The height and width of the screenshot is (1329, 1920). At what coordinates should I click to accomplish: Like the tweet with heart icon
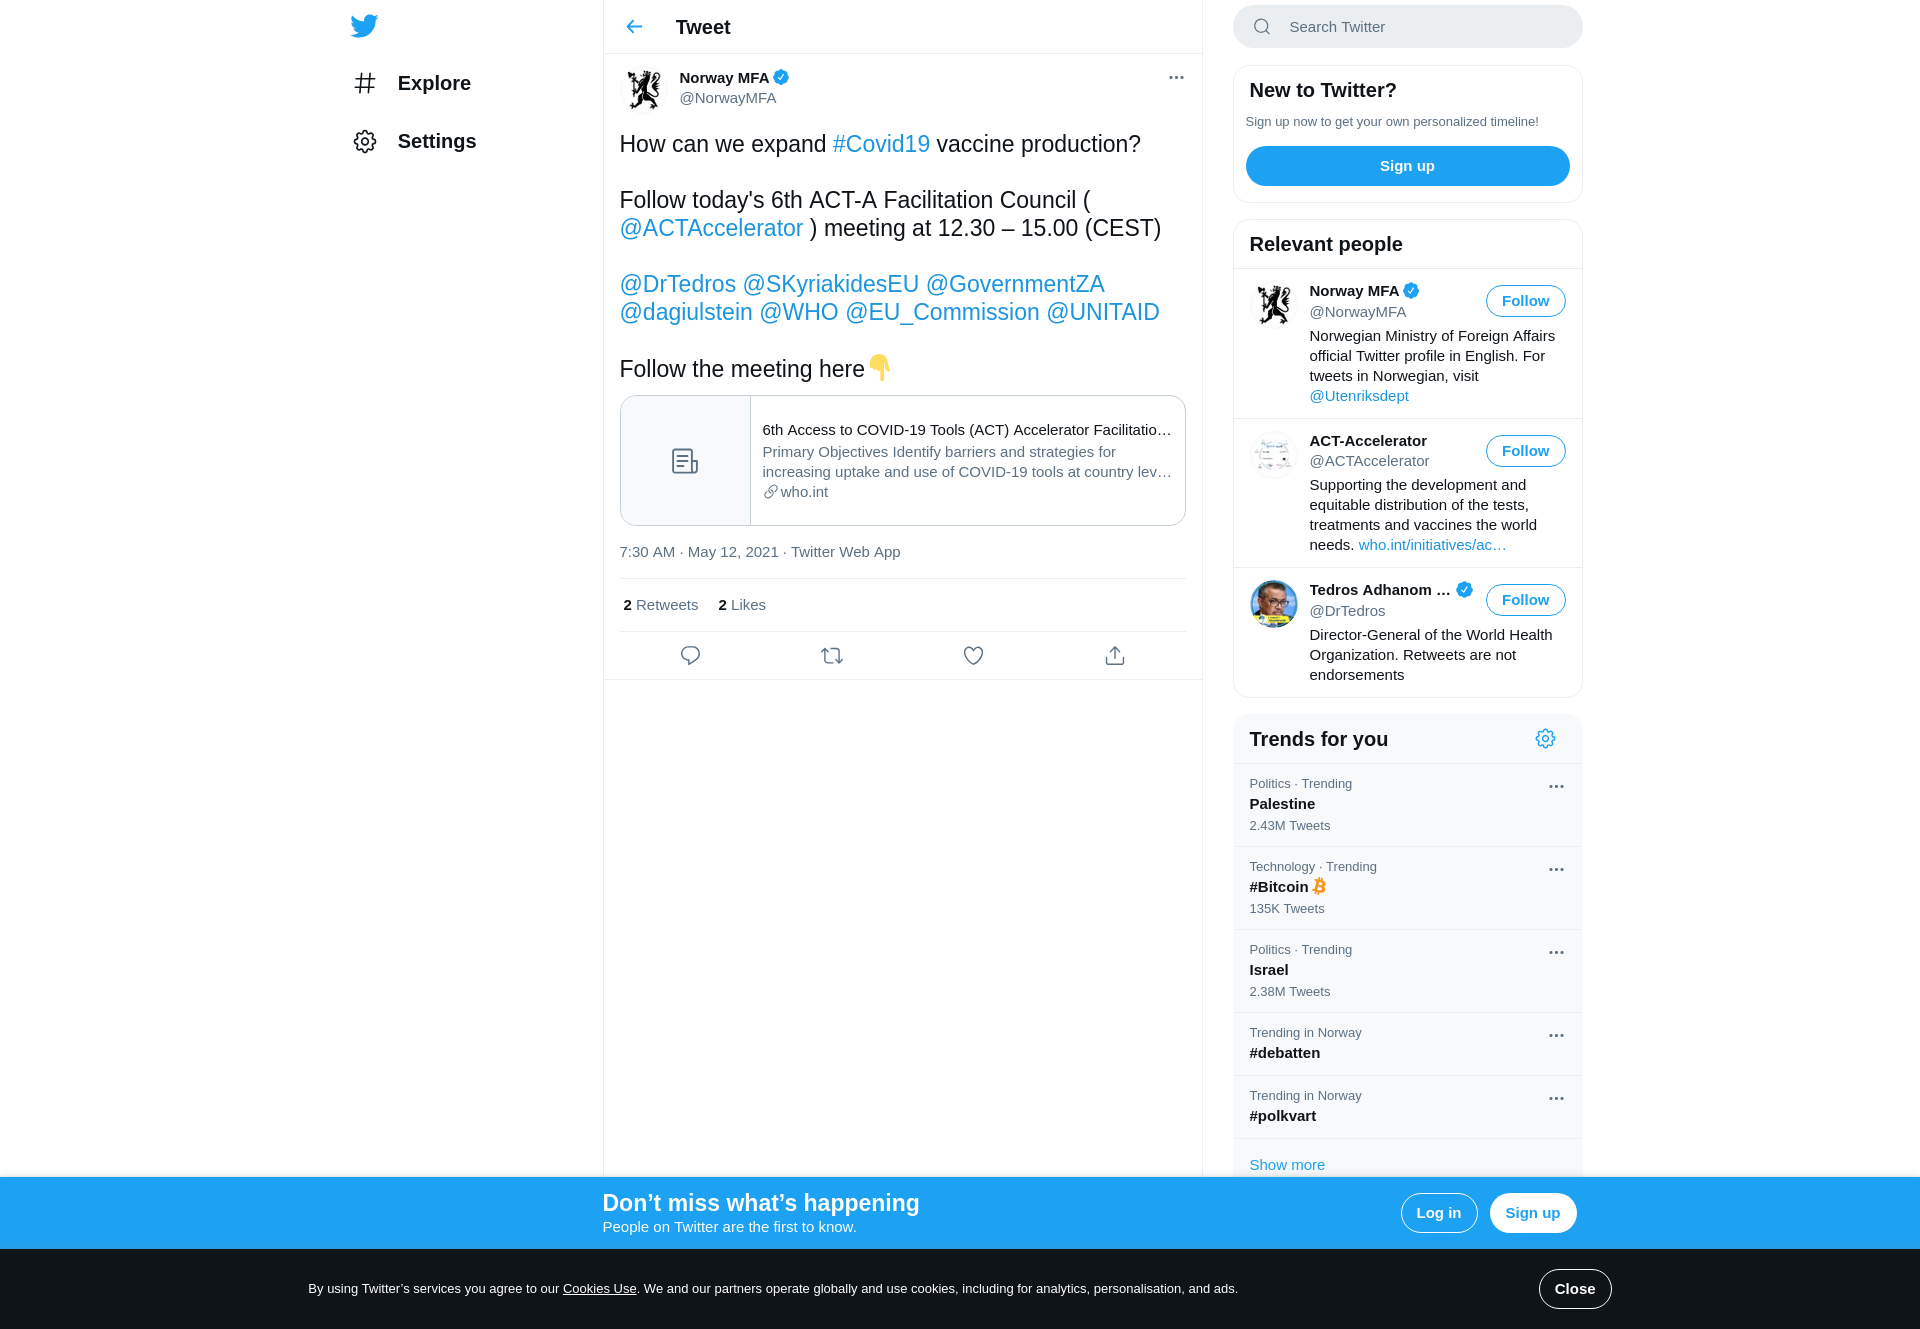tap(973, 656)
